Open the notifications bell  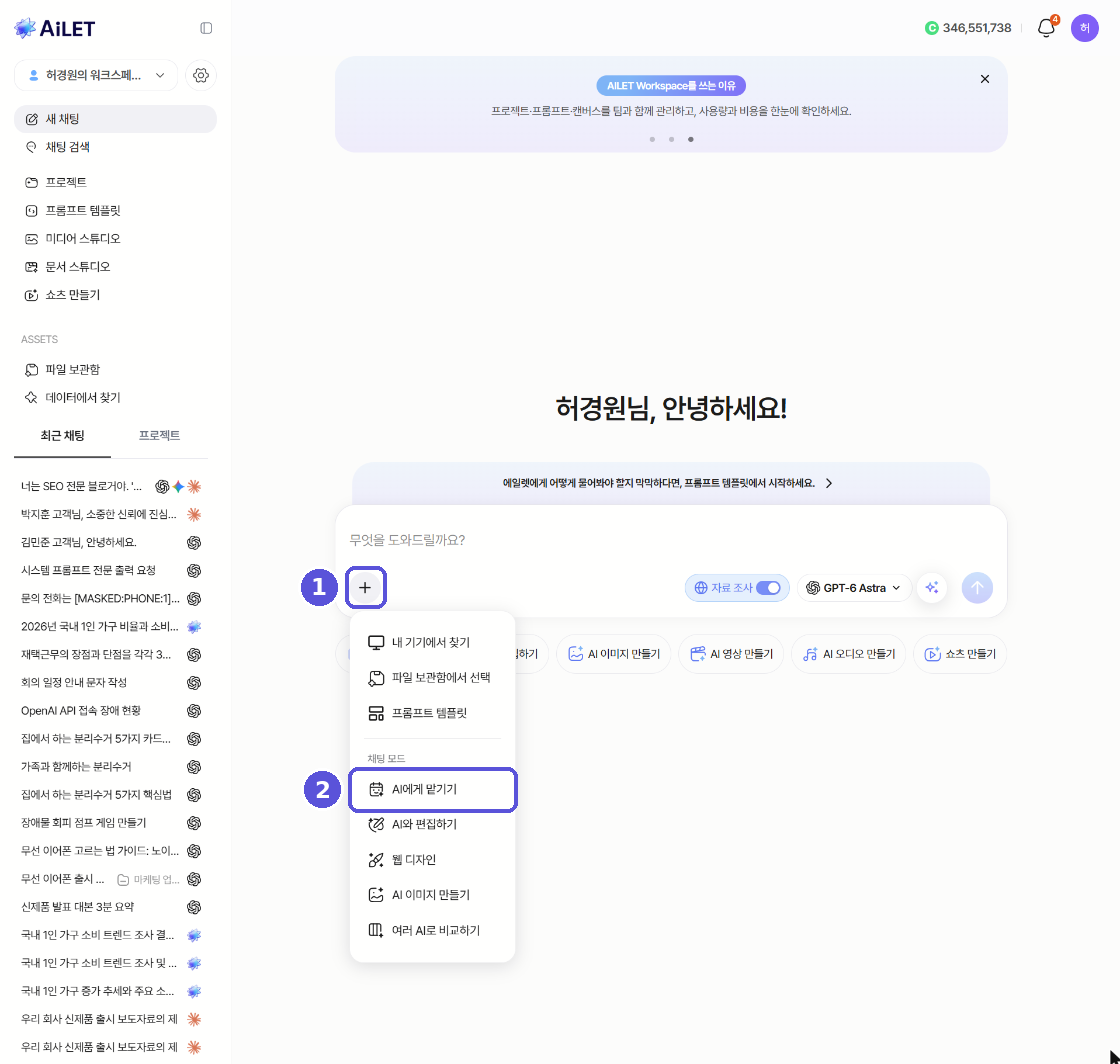click(1046, 28)
